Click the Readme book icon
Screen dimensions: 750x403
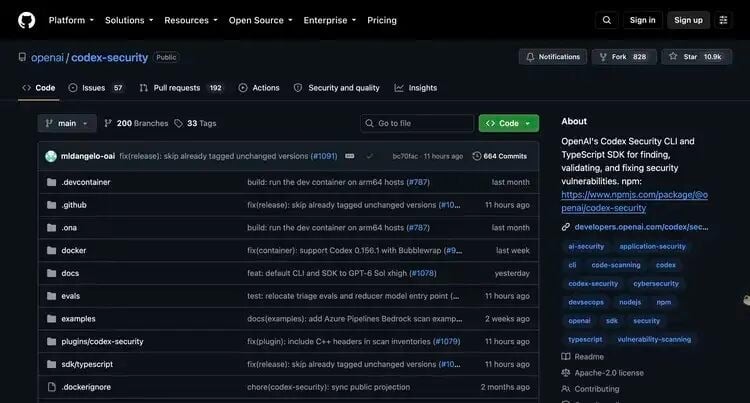pos(566,357)
